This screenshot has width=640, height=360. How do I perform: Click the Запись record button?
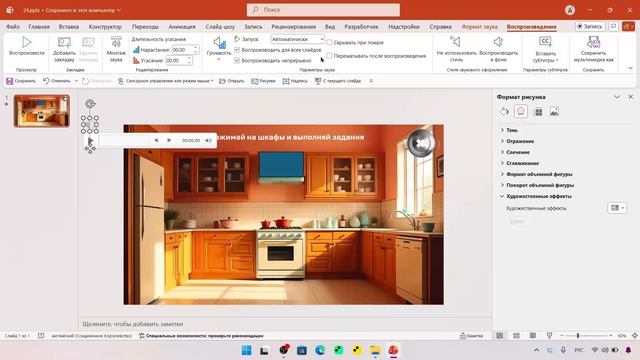(x=590, y=26)
